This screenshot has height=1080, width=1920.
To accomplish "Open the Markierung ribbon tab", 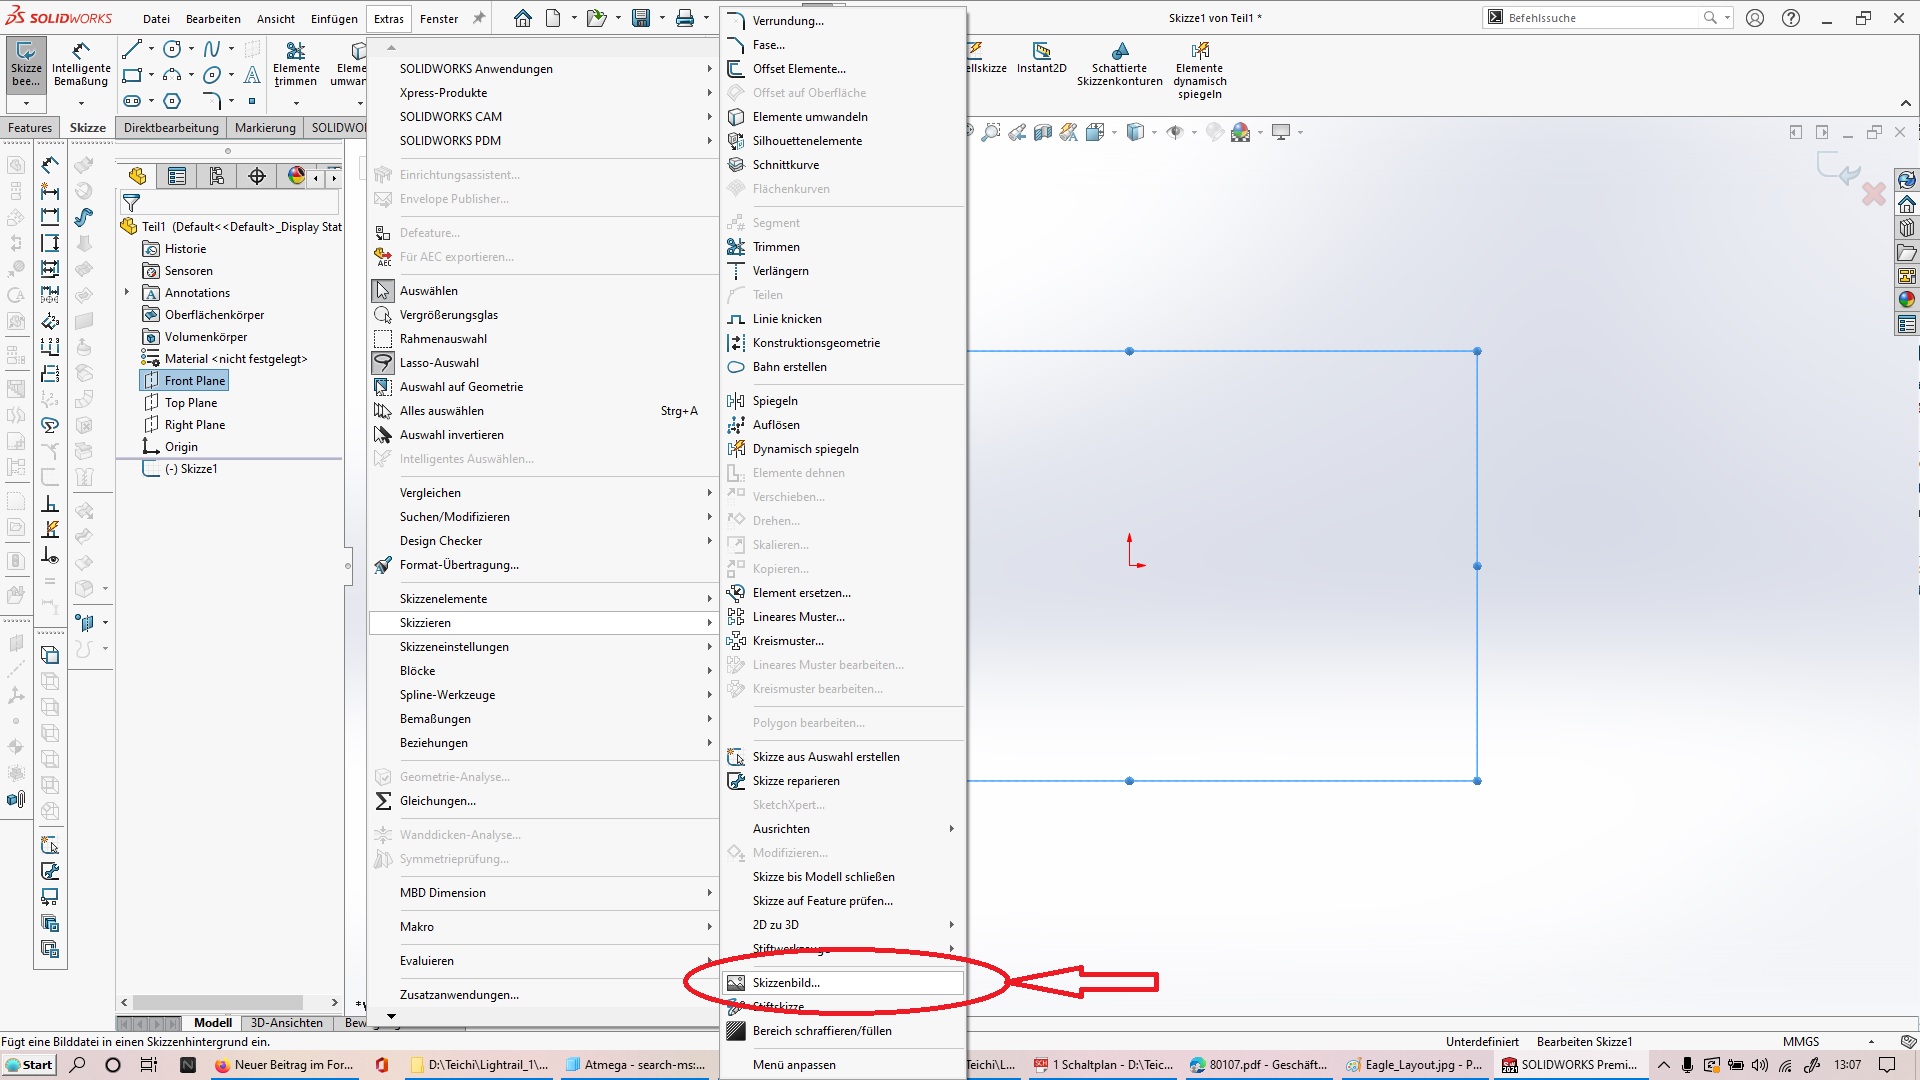I will click(265, 128).
